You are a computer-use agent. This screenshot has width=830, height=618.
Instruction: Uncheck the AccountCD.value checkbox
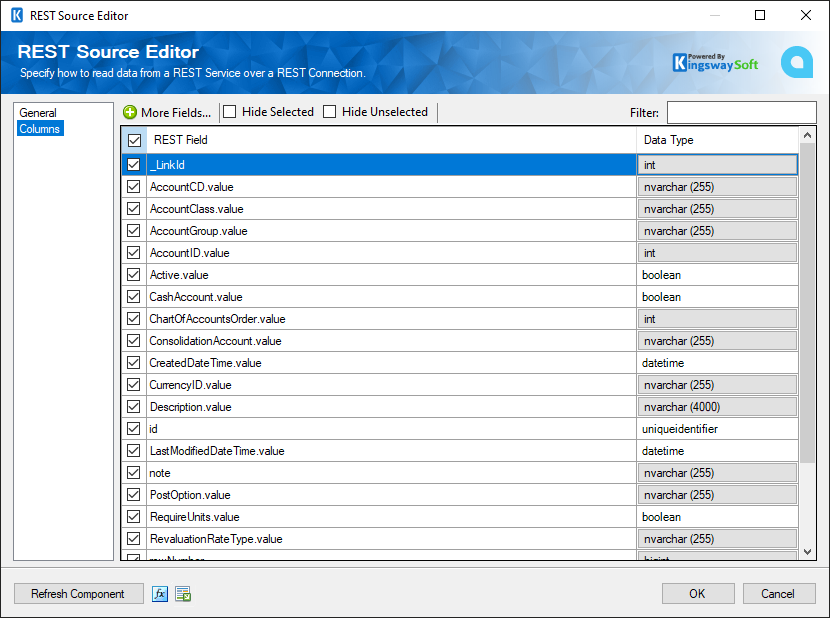[133, 187]
